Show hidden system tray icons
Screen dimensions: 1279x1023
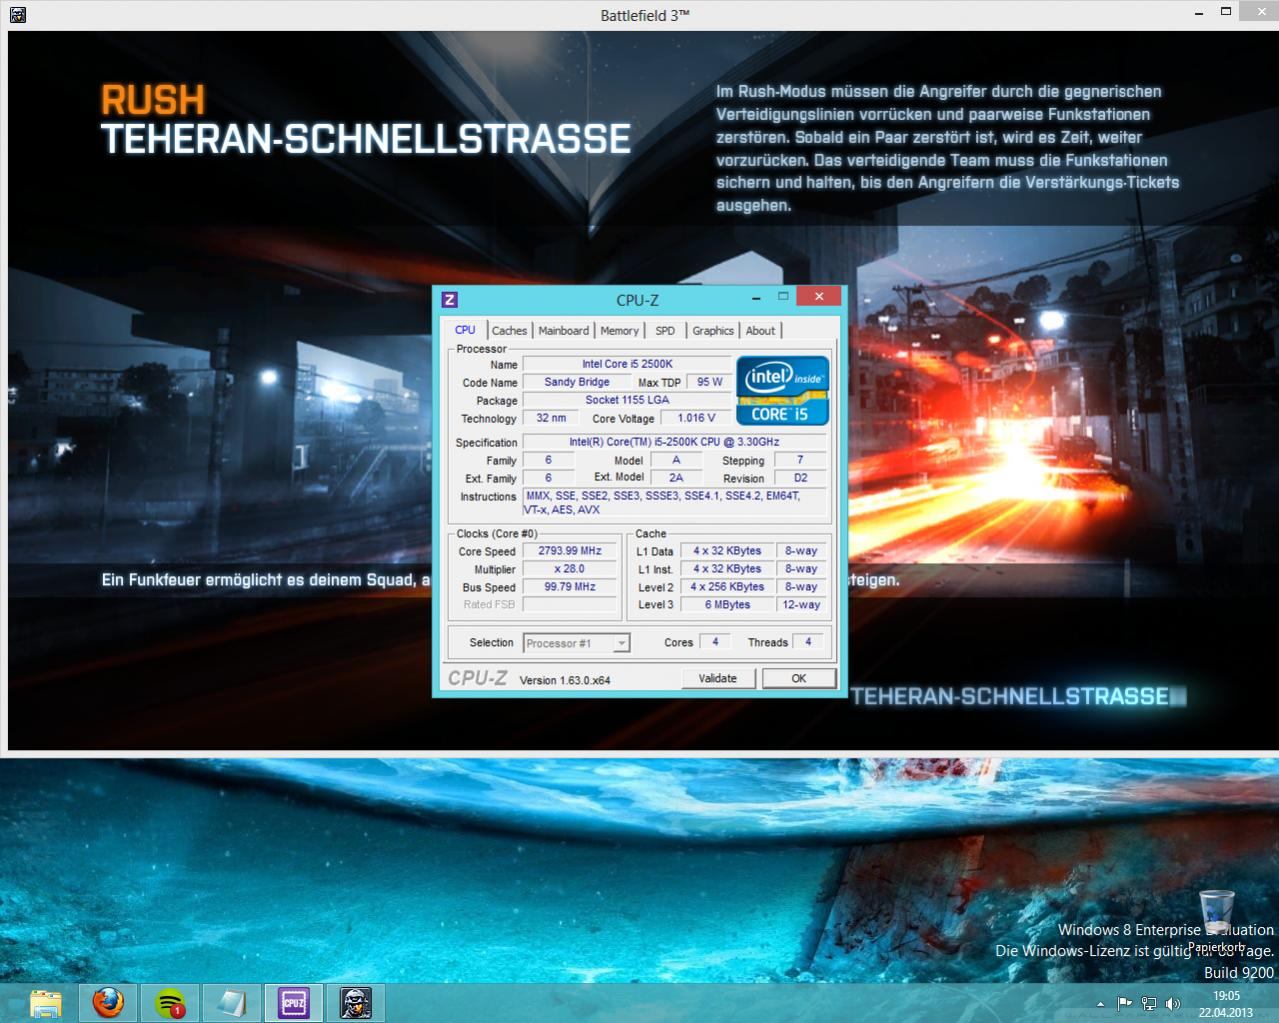1101,1004
